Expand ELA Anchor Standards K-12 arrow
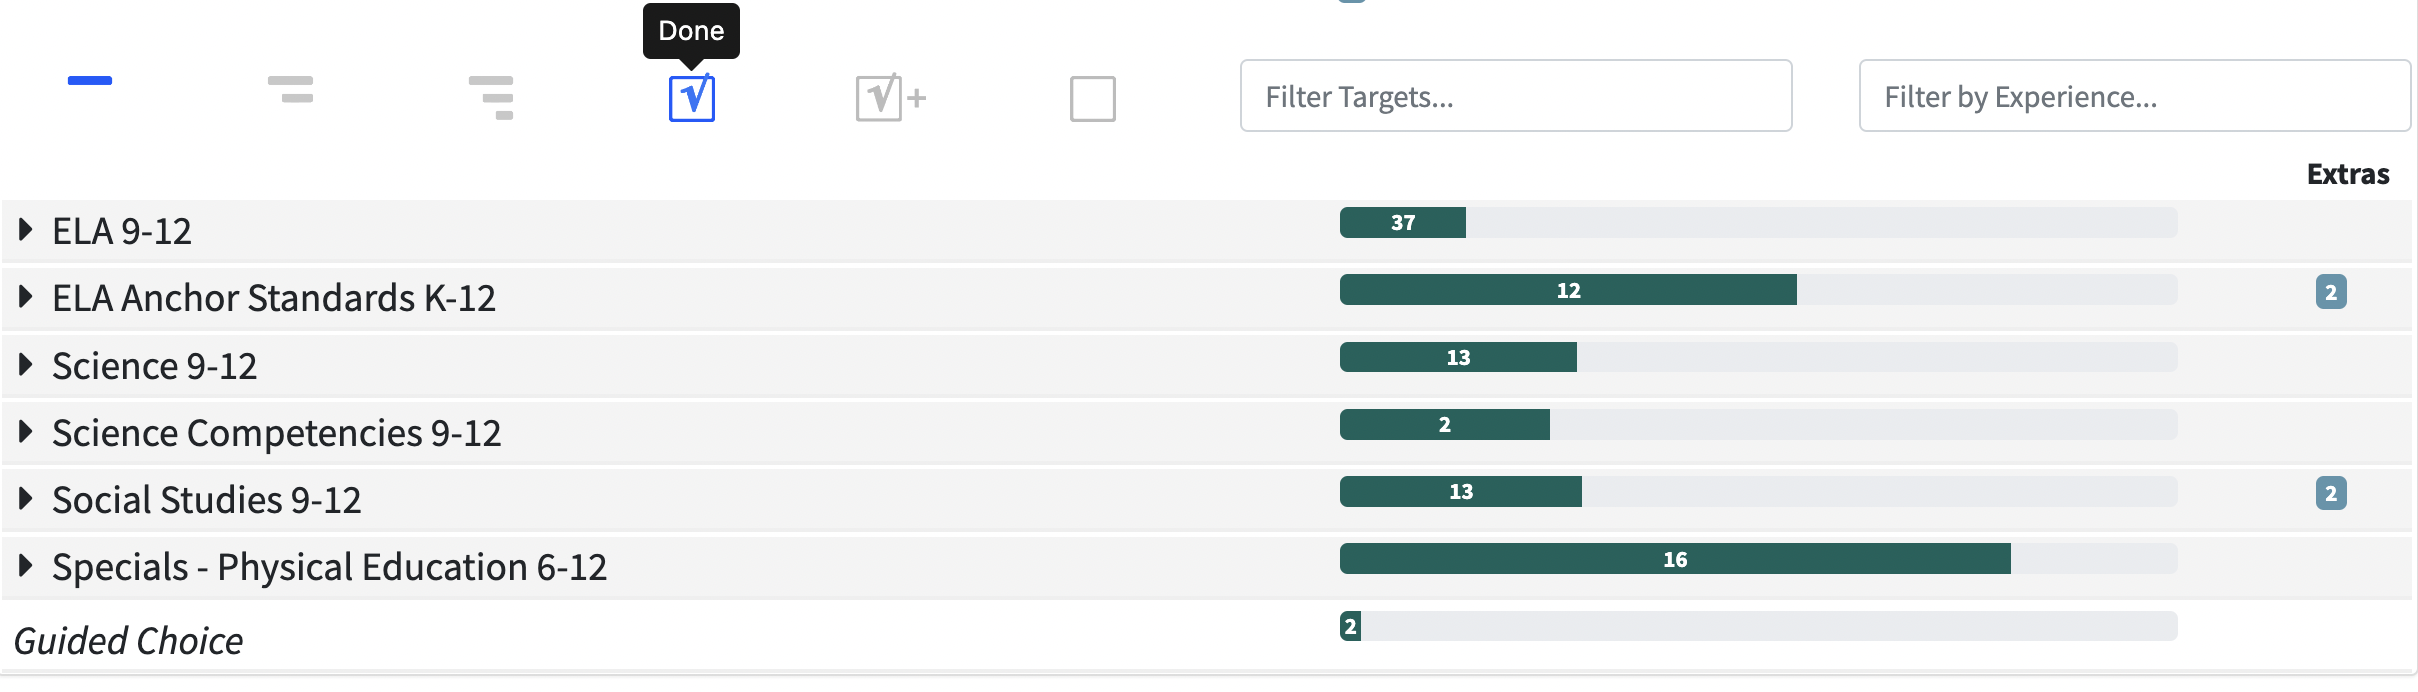The image size is (2418, 692). [26, 297]
